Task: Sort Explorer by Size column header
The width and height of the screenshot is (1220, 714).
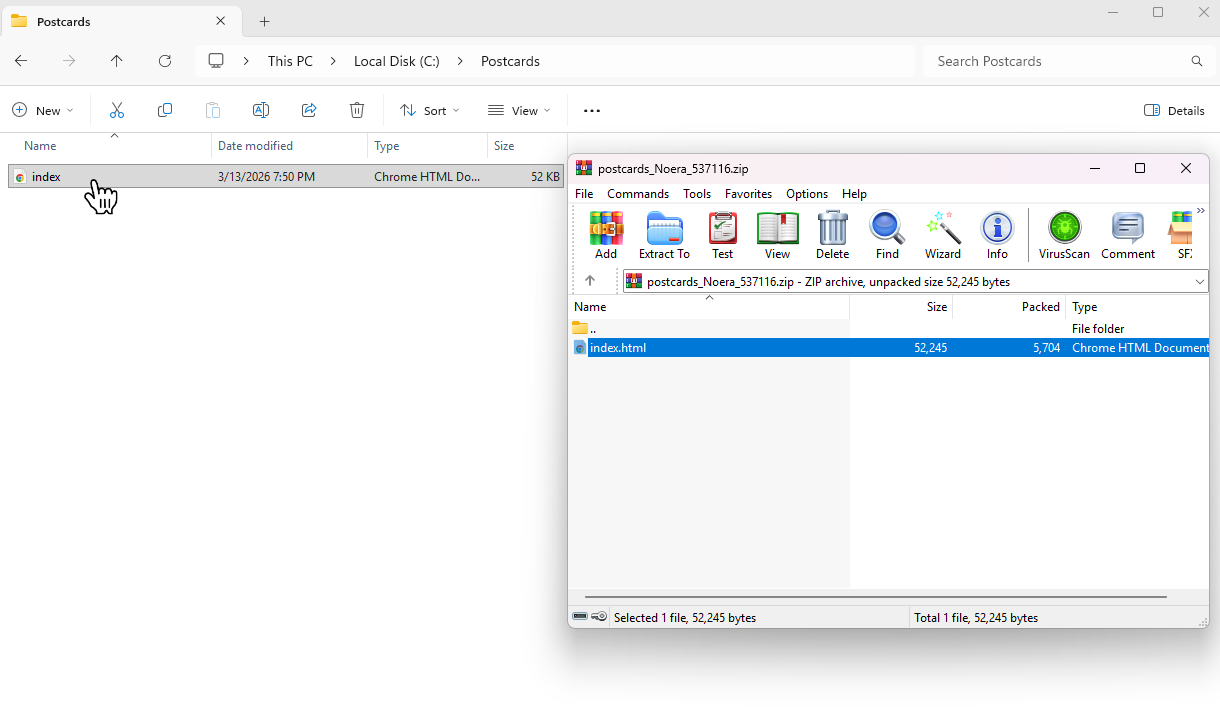Action: tap(527, 146)
